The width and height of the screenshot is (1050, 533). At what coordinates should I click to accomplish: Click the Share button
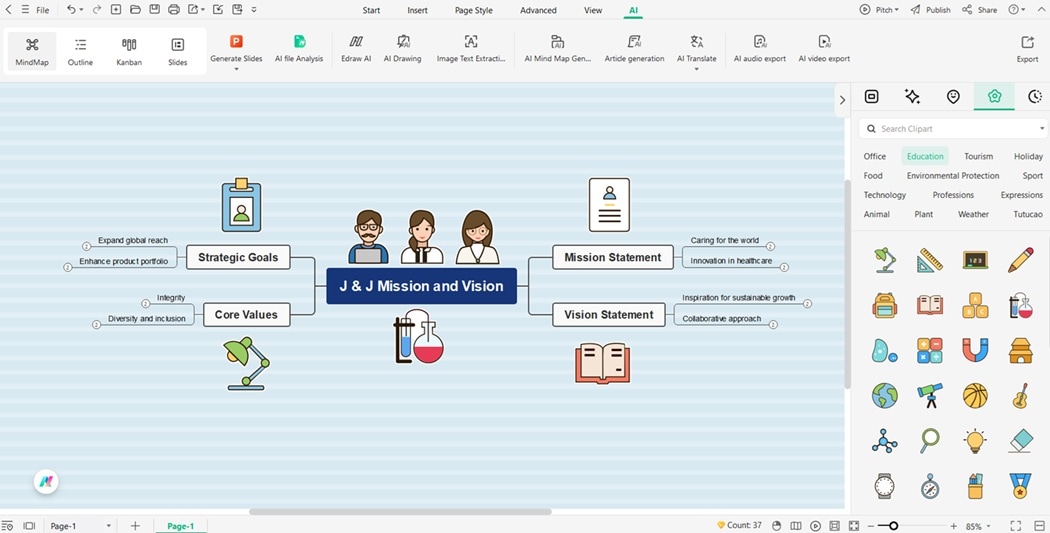click(980, 10)
